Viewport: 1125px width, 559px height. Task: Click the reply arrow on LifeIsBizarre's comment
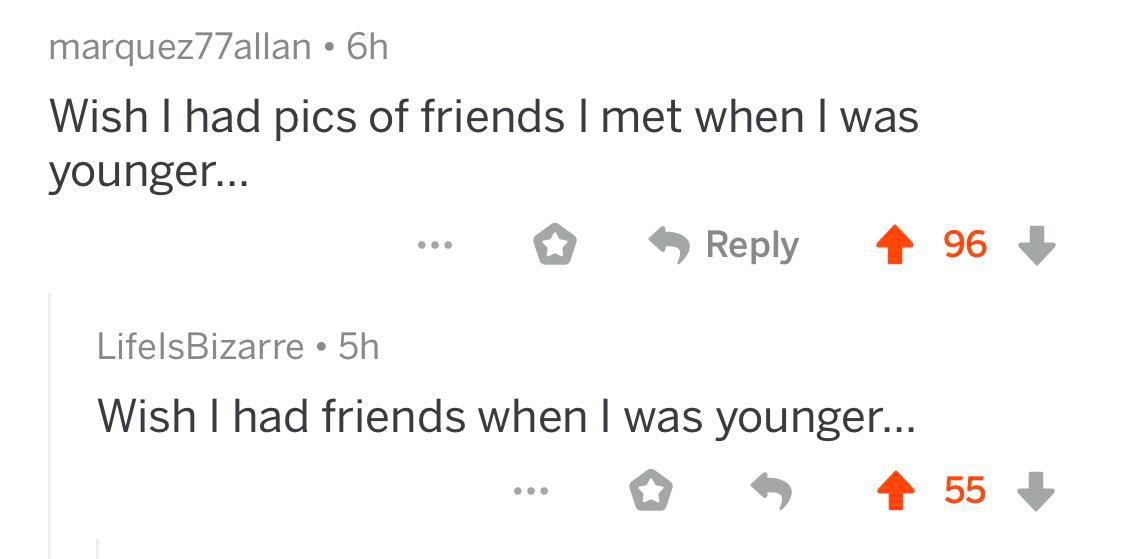click(x=771, y=490)
